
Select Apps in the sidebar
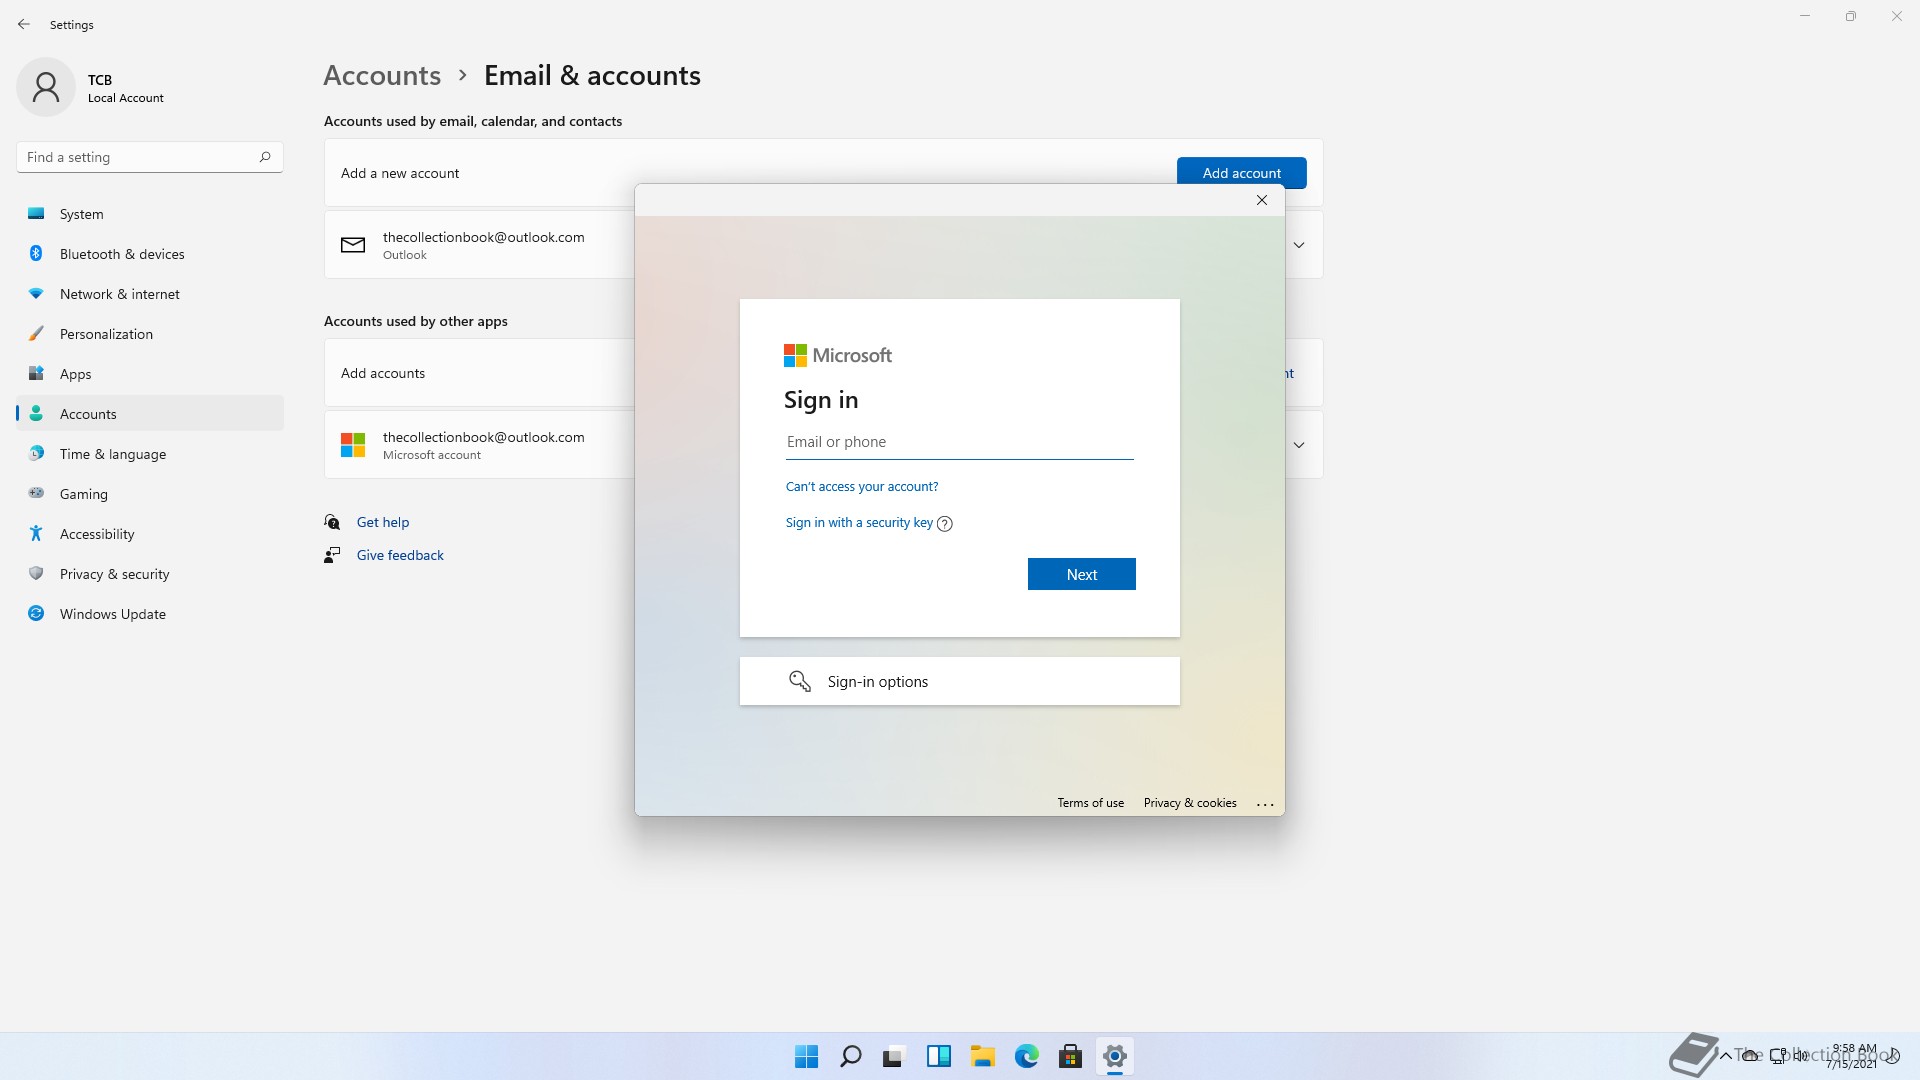[150, 374]
